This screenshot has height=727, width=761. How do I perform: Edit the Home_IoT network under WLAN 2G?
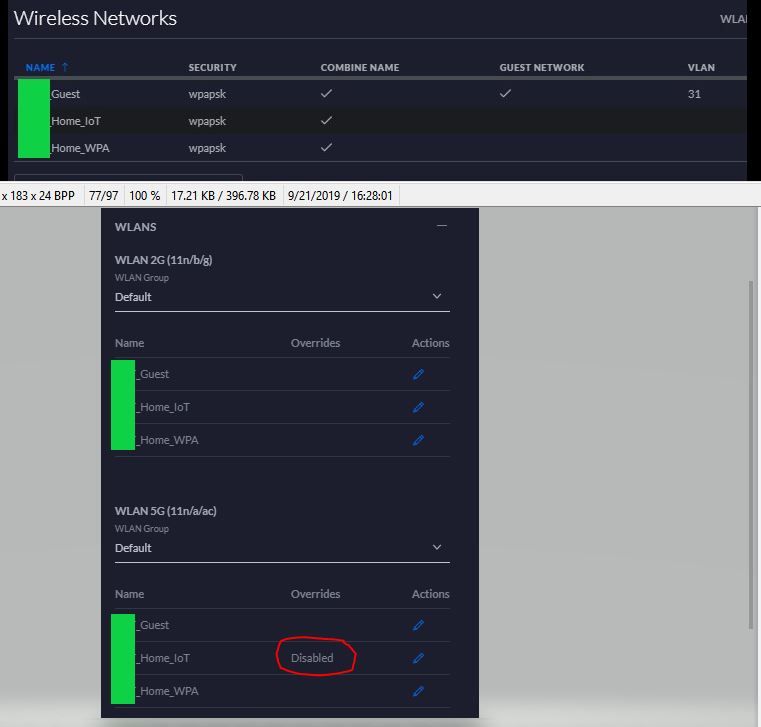pyautogui.click(x=418, y=407)
